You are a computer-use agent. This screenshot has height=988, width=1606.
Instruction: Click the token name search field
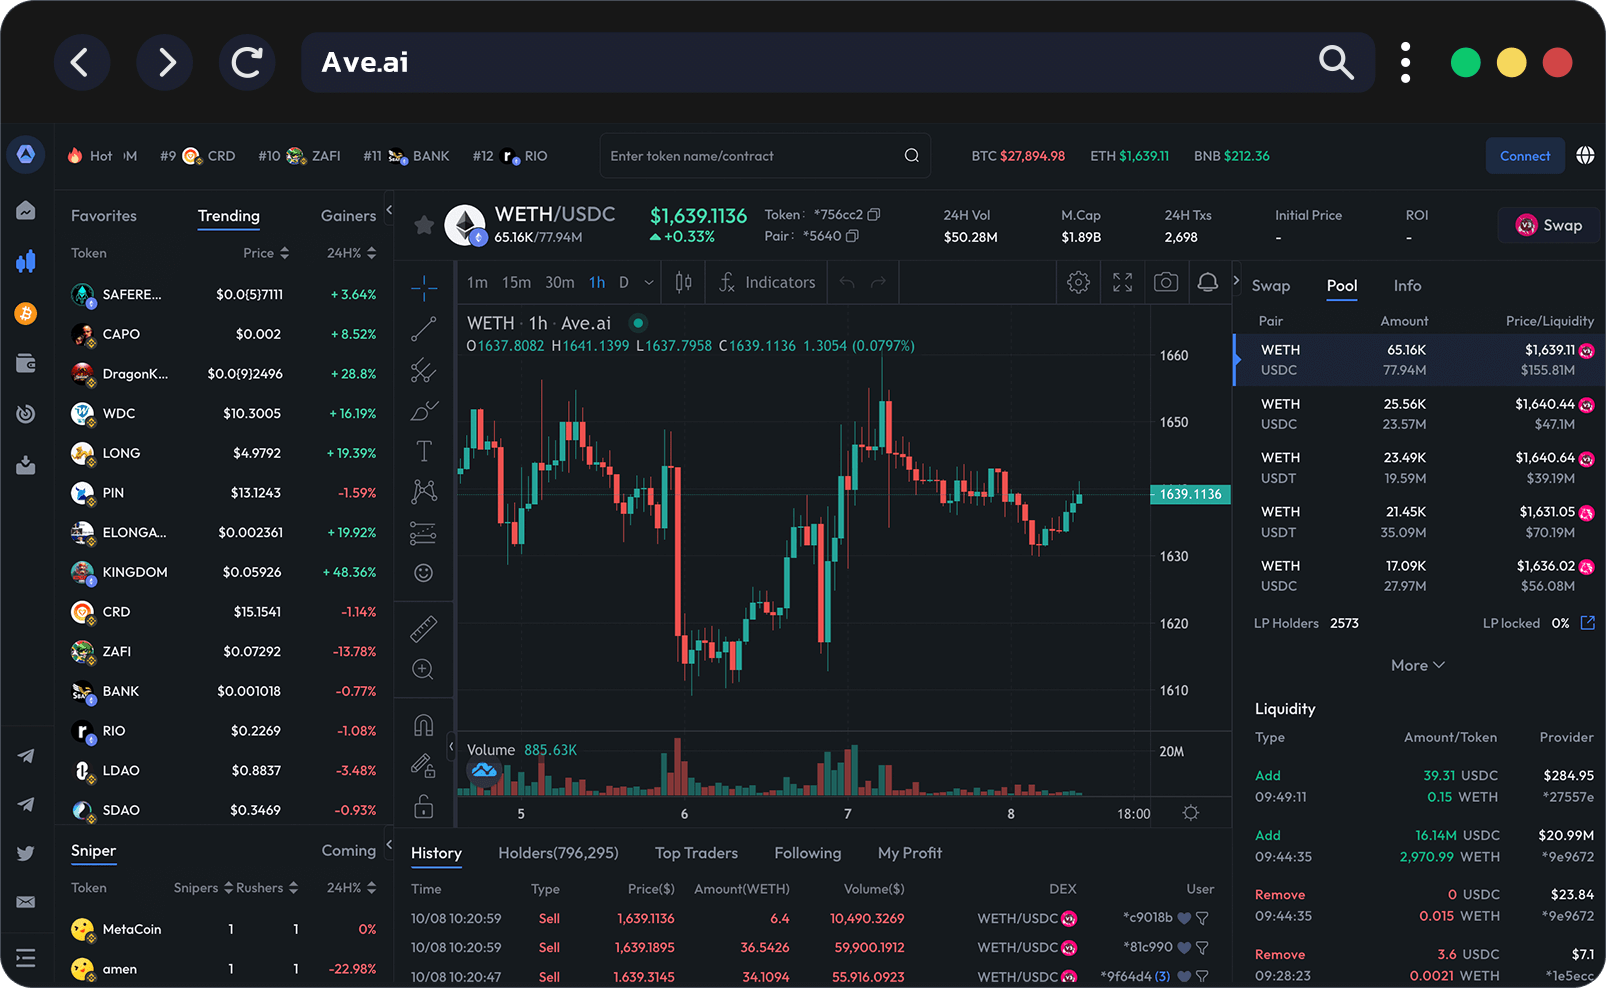click(x=750, y=156)
